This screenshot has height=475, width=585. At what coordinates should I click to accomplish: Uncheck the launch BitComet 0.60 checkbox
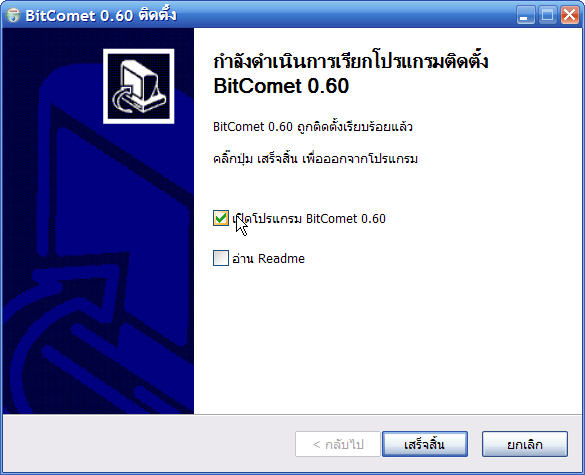[x=221, y=218]
